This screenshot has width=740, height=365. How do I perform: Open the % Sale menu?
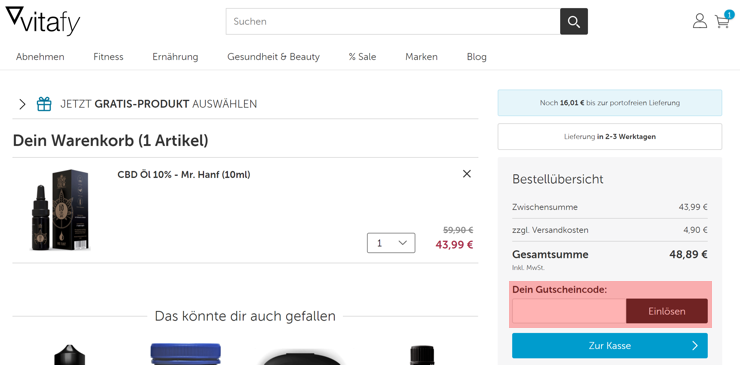coord(362,57)
